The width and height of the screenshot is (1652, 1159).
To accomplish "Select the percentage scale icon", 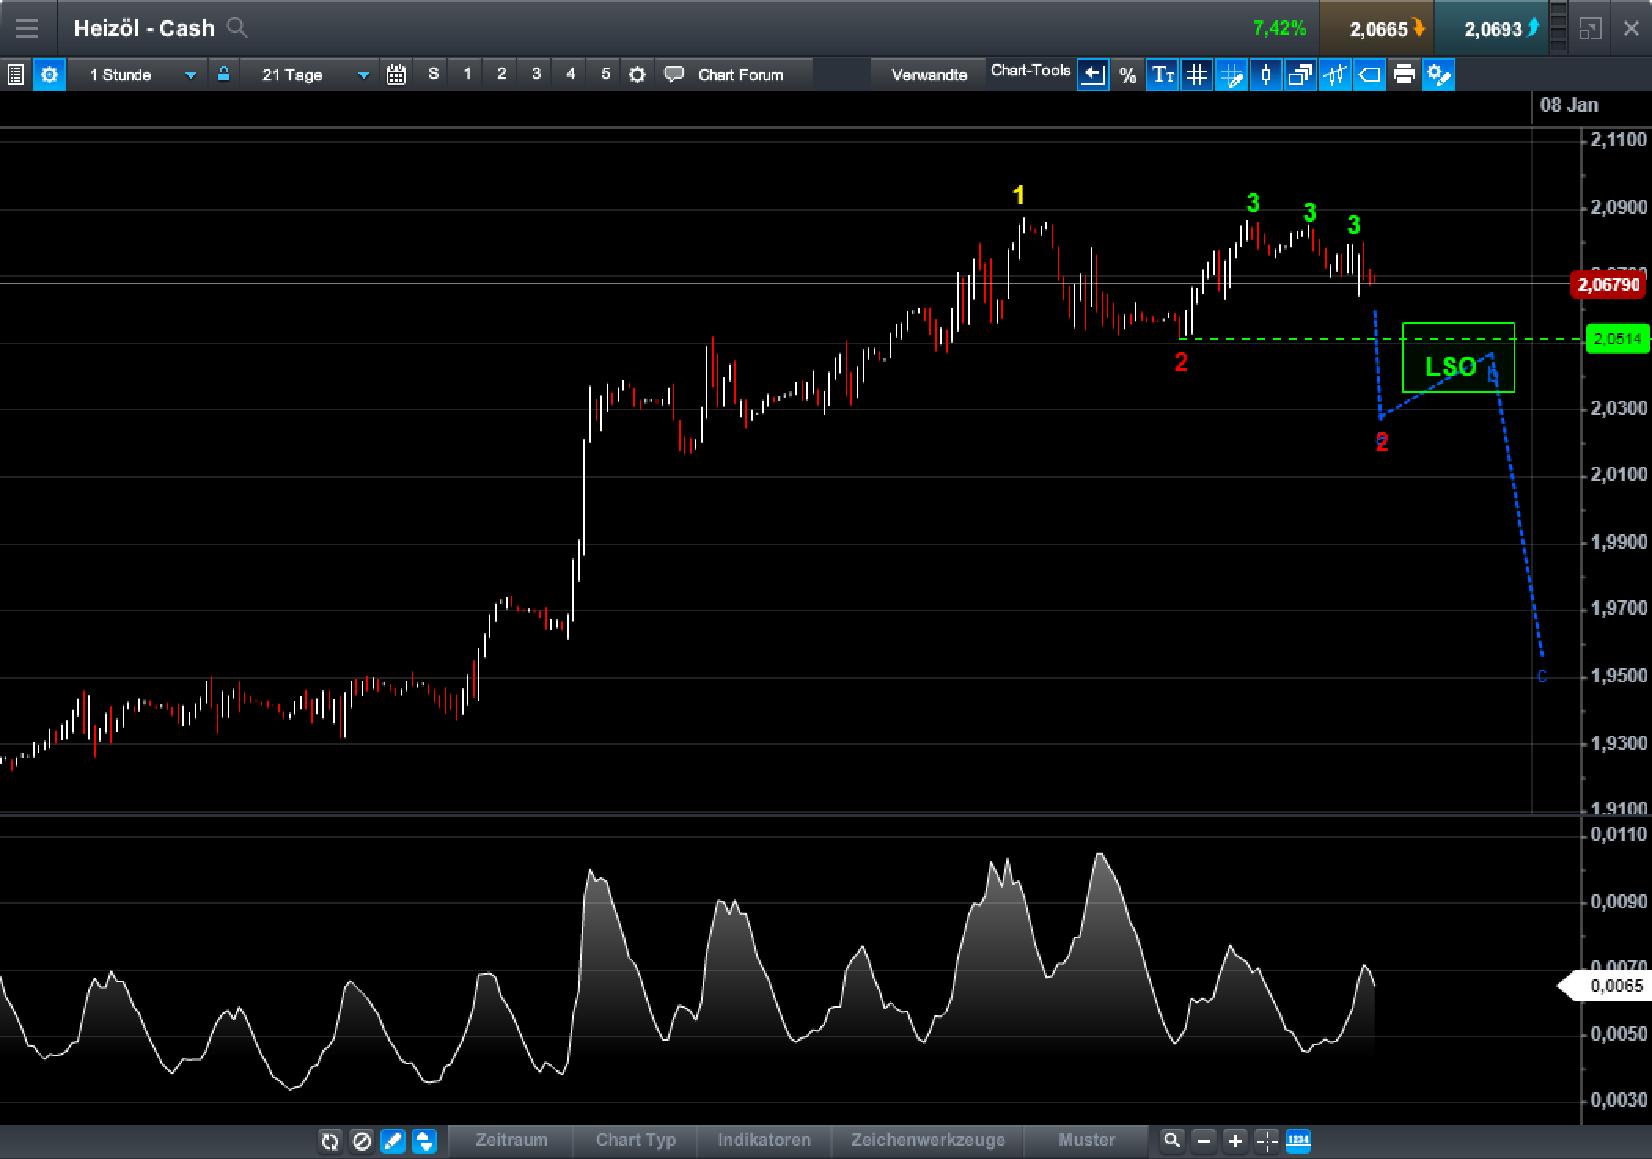I will pyautogui.click(x=1128, y=74).
